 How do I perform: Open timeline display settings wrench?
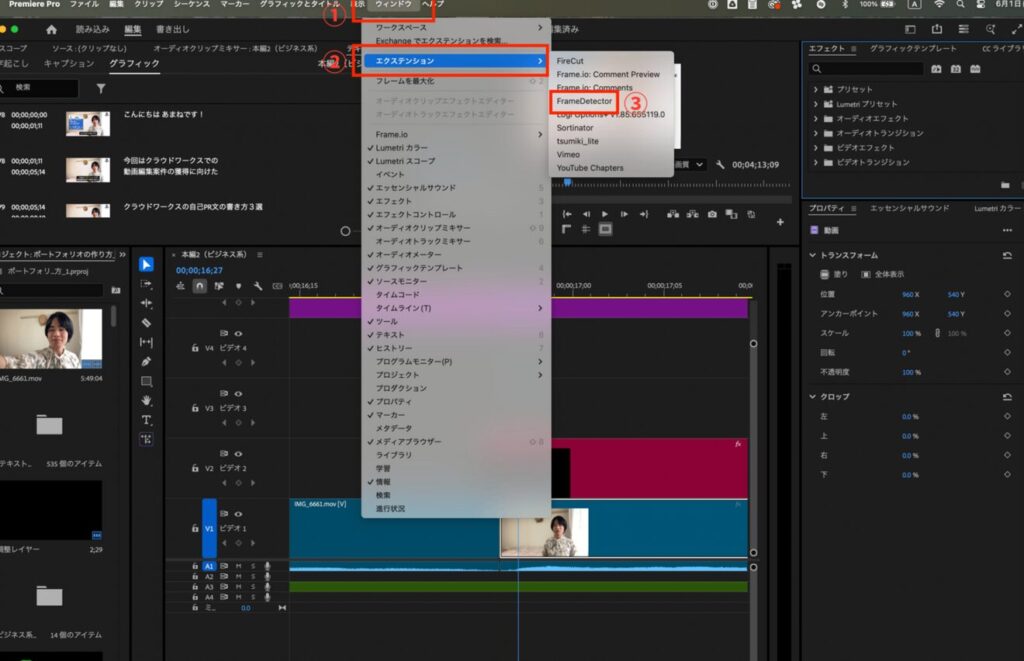(x=258, y=286)
